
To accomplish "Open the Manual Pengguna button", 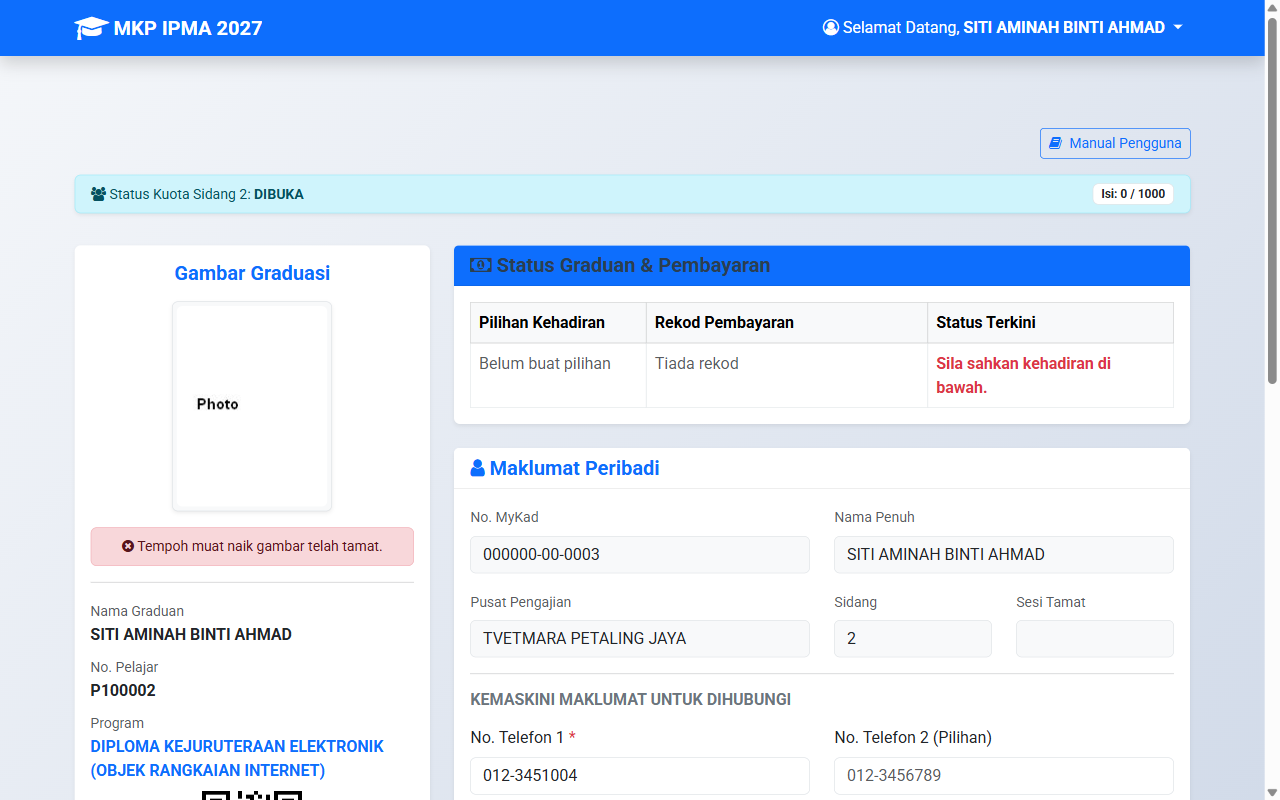I will (1115, 143).
